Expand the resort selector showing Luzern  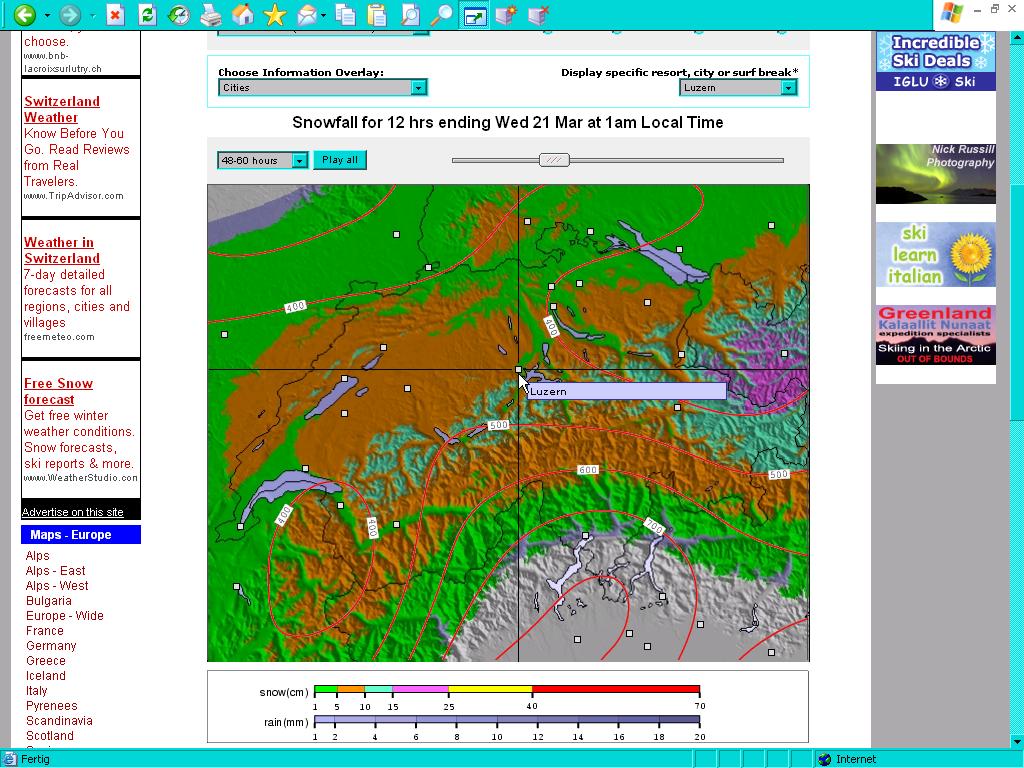tap(738, 88)
